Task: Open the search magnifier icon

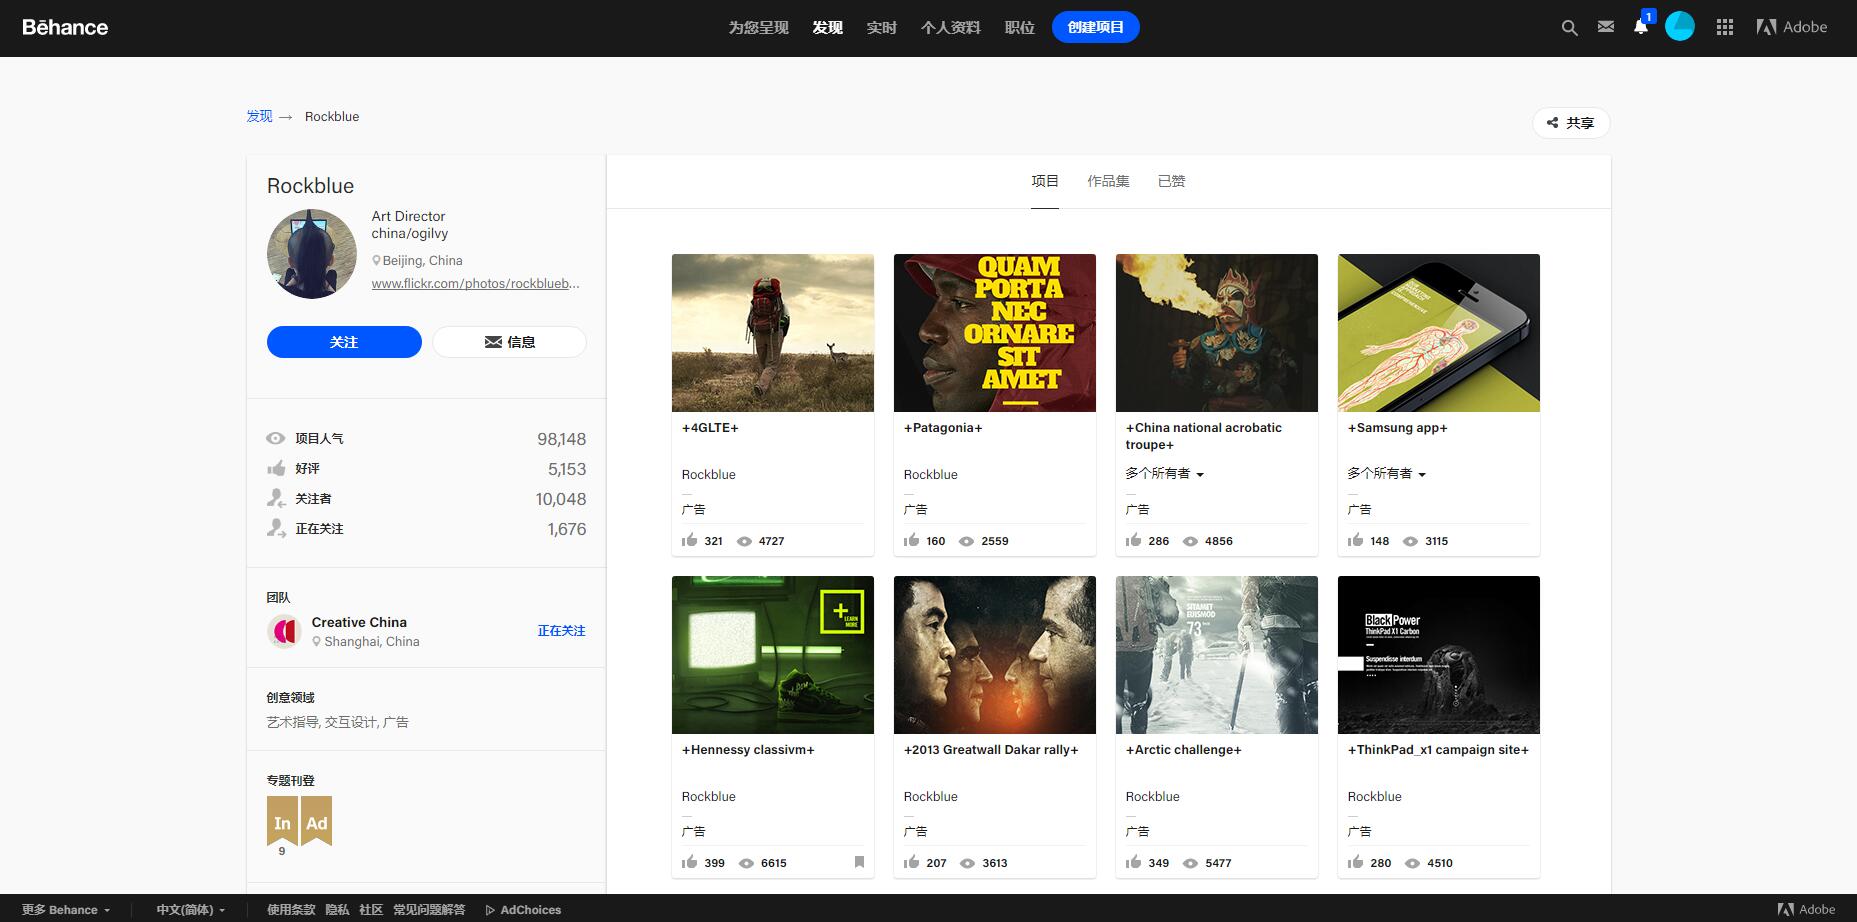Action: pos(1570,28)
